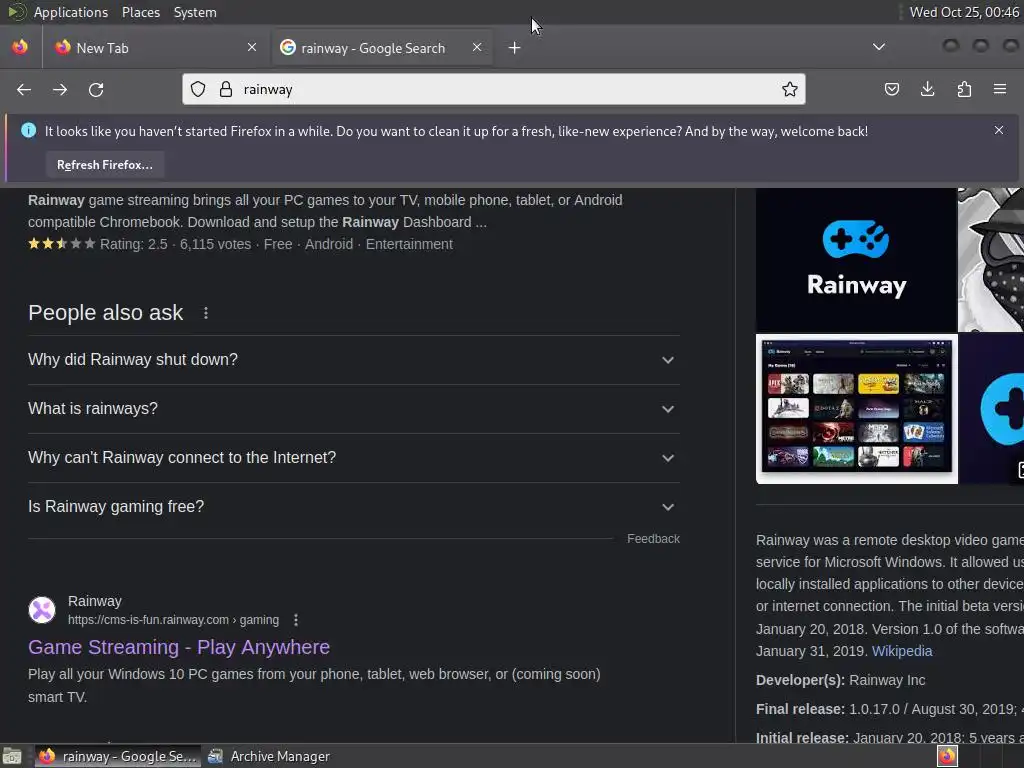This screenshot has height=768, width=1024.
Task: Open the Extensions puzzle icon
Action: pyautogui.click(x=964, y=89)
